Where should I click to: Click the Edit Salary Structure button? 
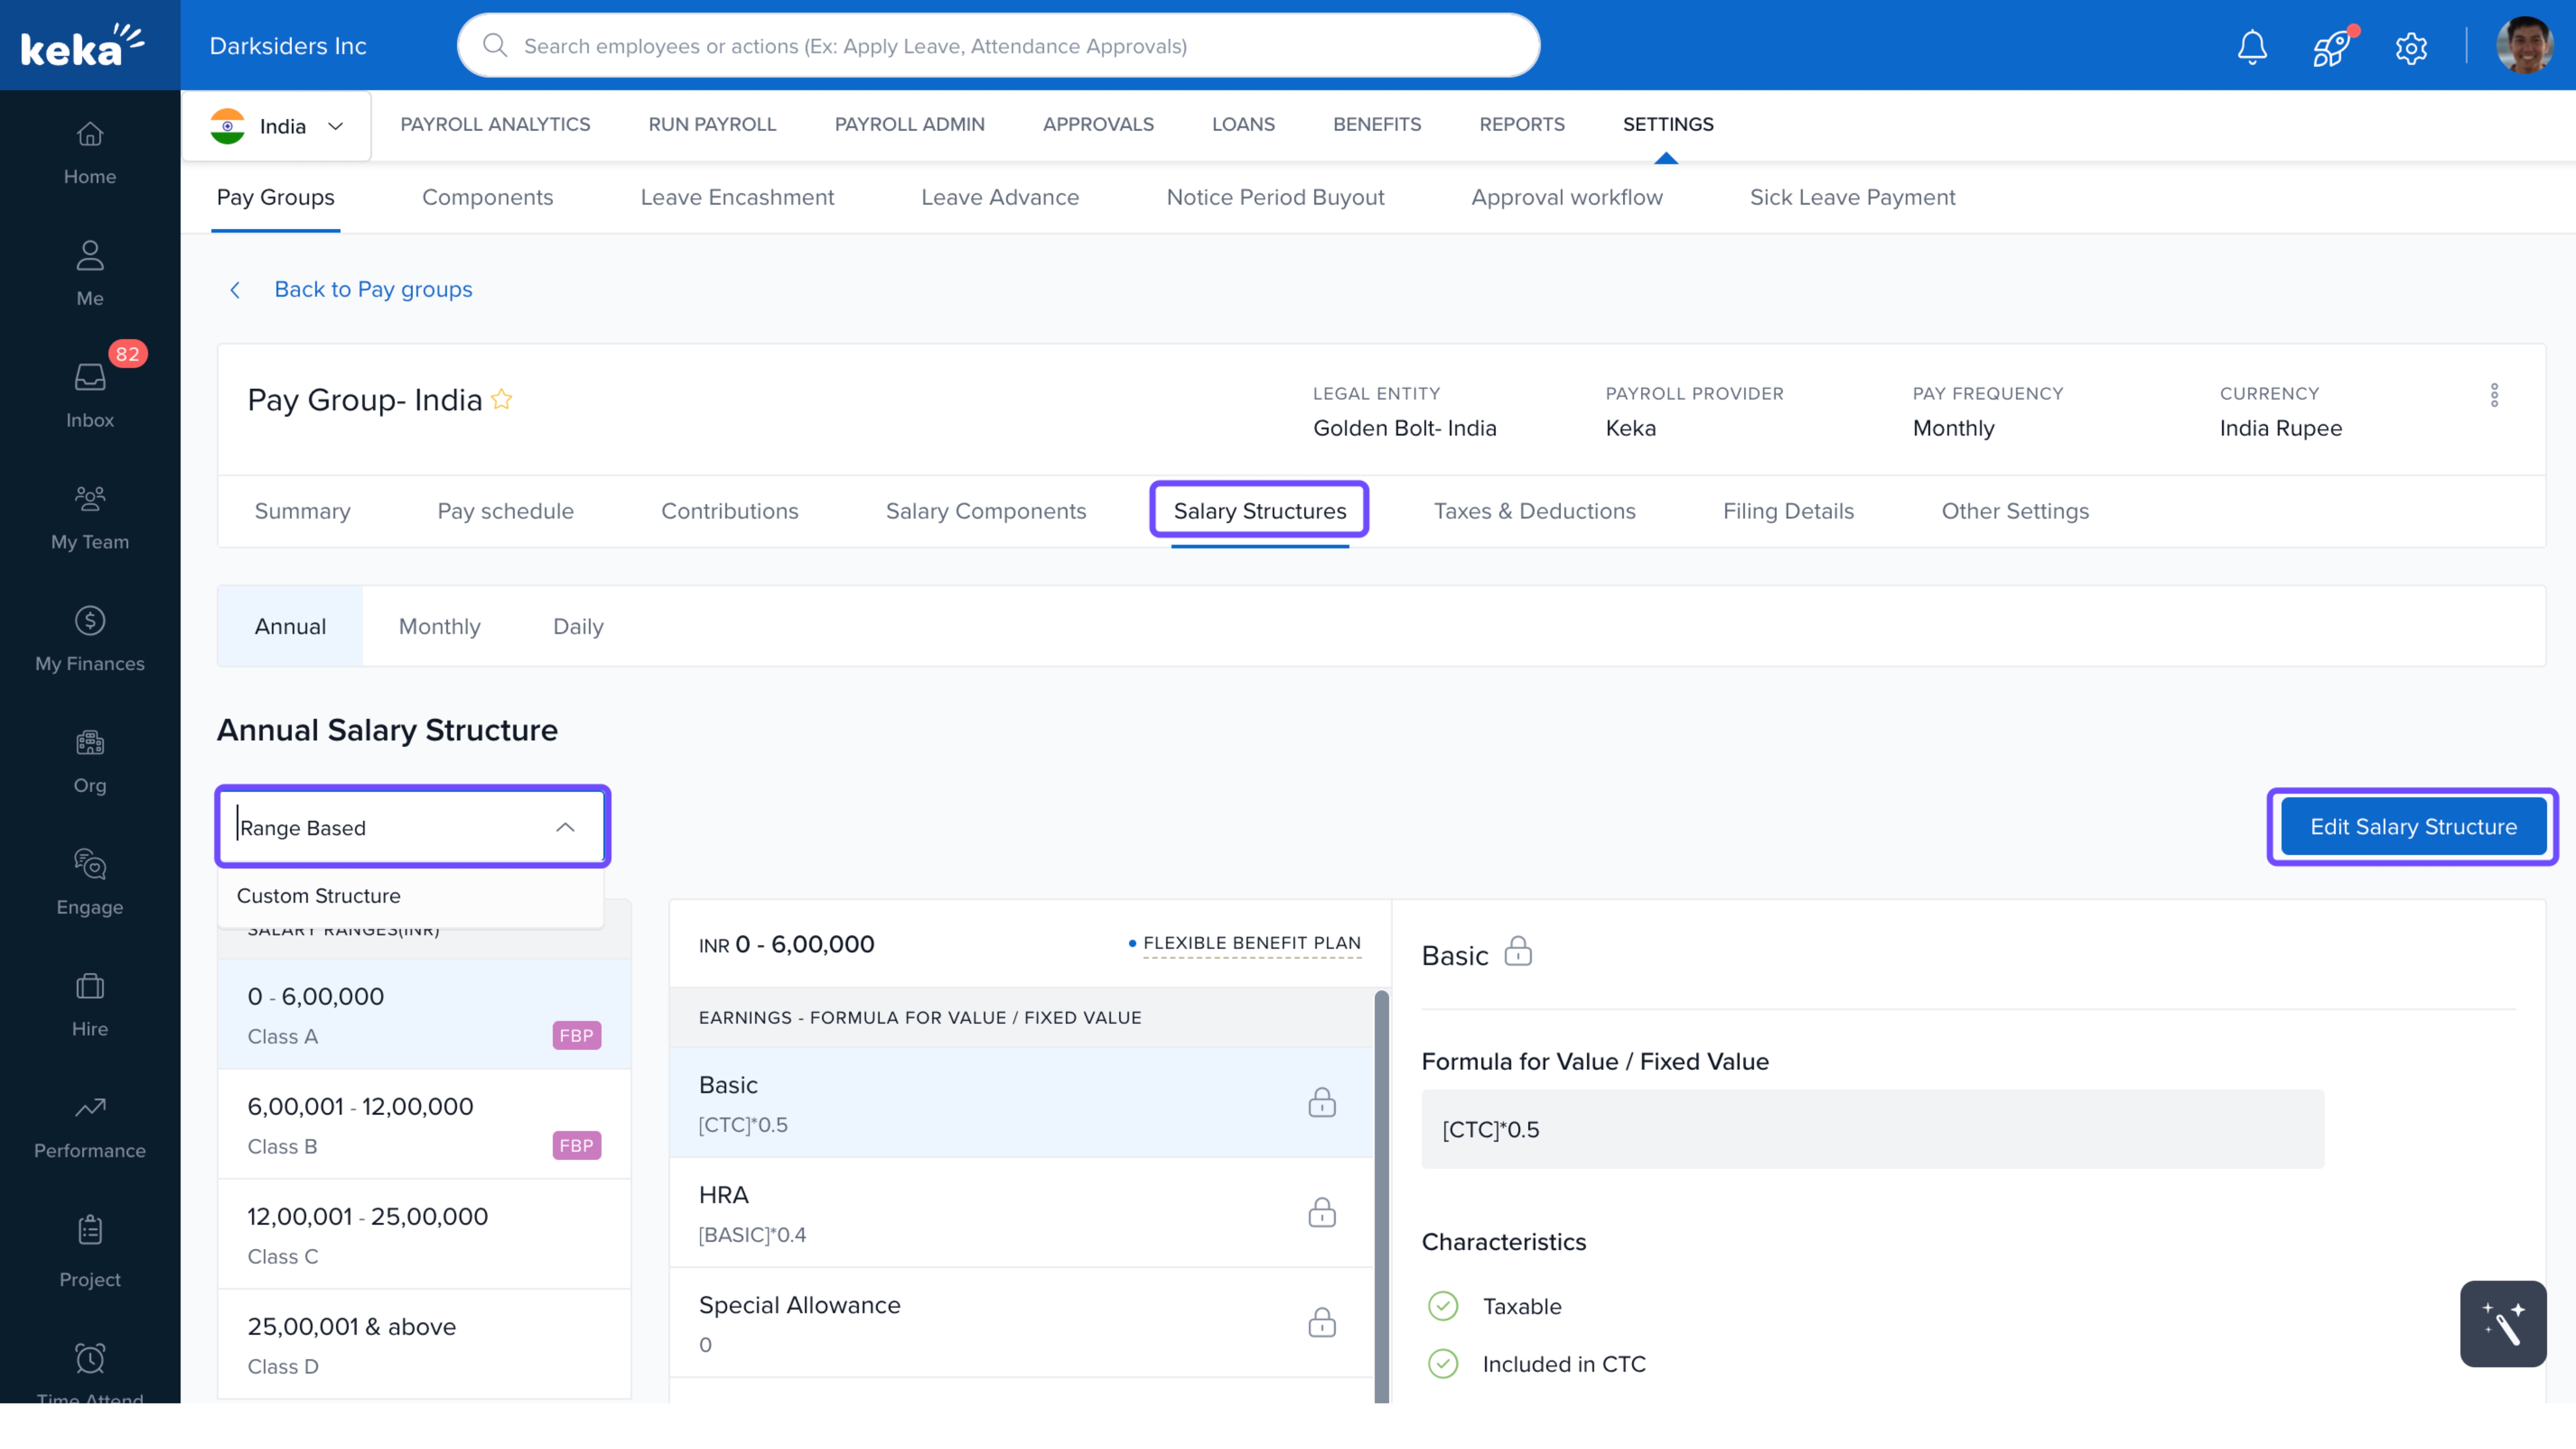tap(2412, 827)
